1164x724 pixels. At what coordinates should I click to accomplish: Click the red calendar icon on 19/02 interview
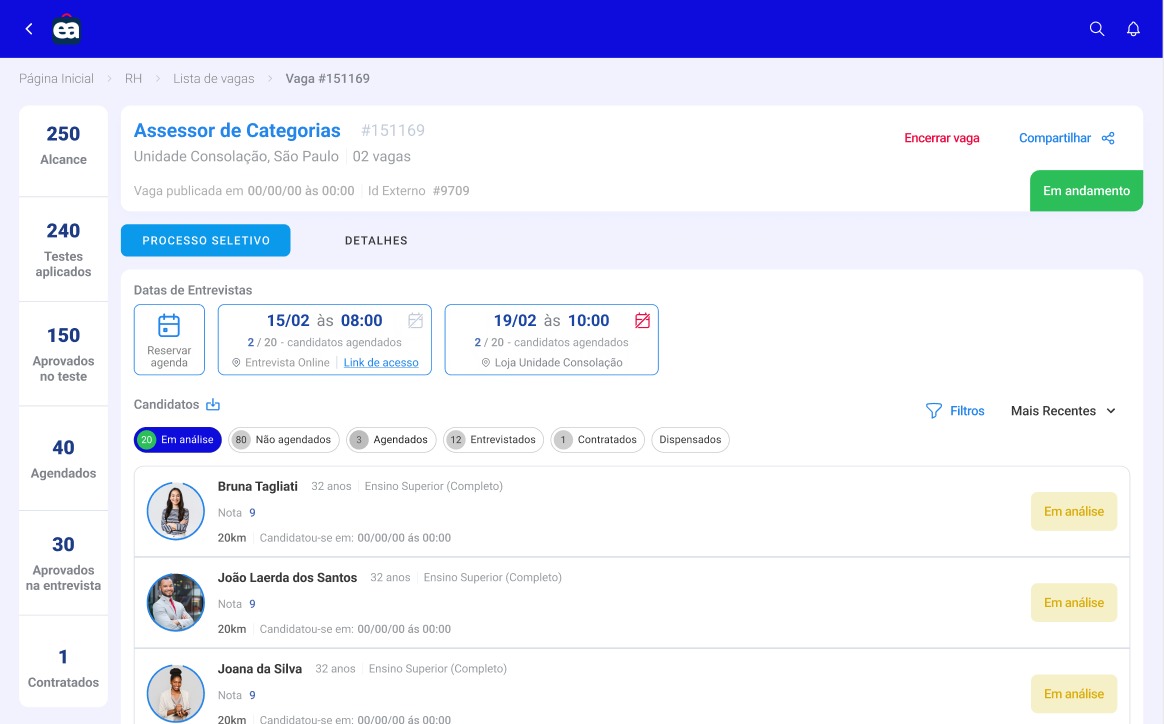(x=642, y=321)
